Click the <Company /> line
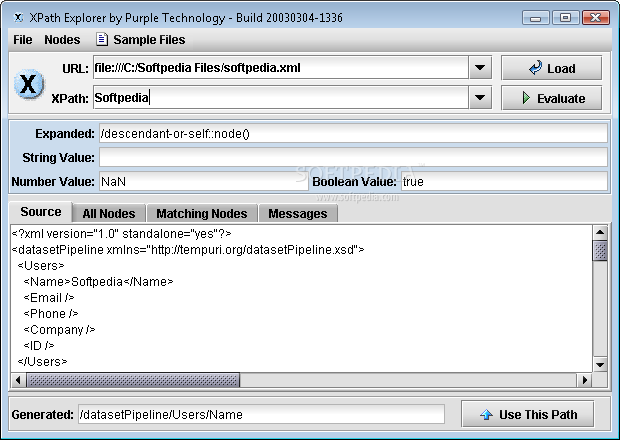 tap(59, 330)
